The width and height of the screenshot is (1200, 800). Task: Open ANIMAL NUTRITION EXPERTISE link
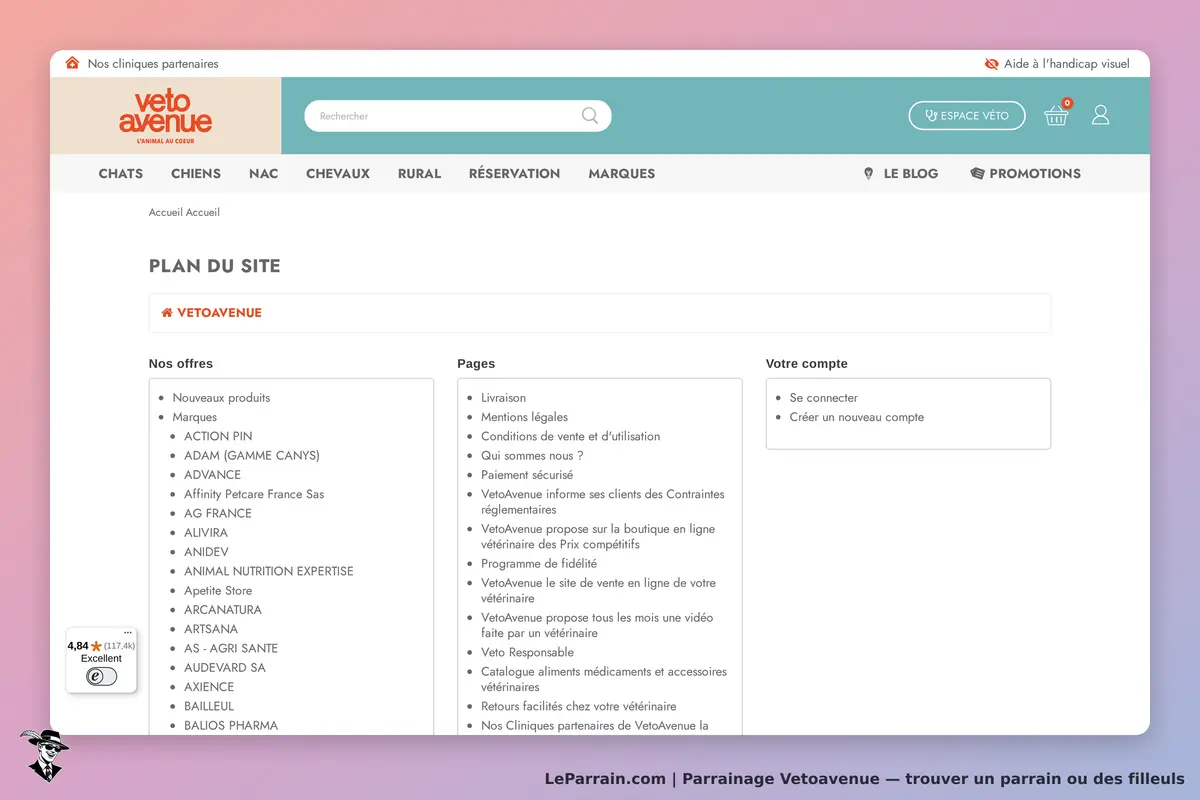(x=269, y=571)
